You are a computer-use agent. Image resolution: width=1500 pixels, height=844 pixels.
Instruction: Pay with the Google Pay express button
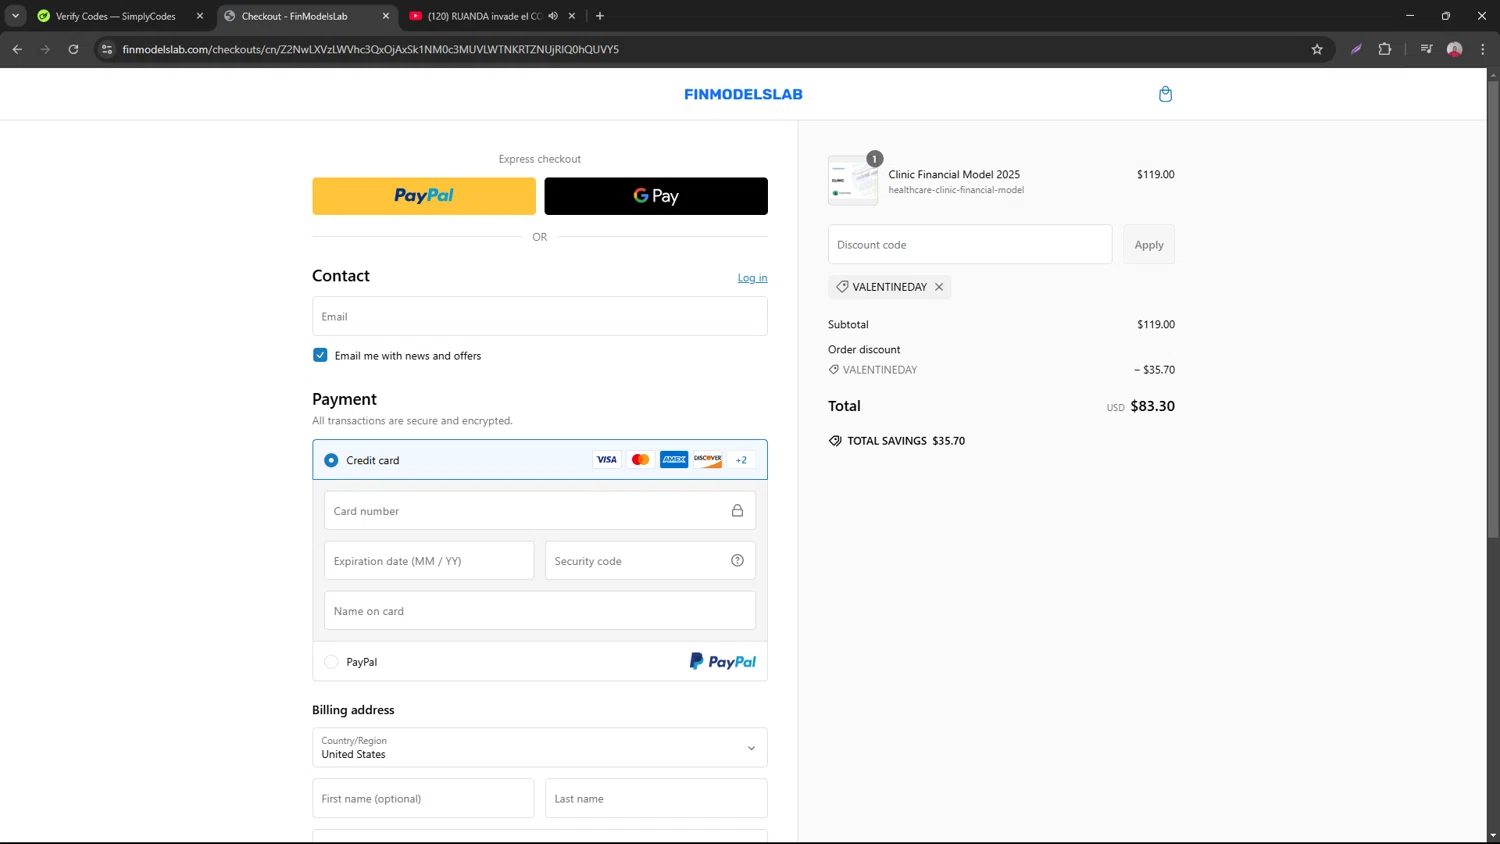coord(656,196)
